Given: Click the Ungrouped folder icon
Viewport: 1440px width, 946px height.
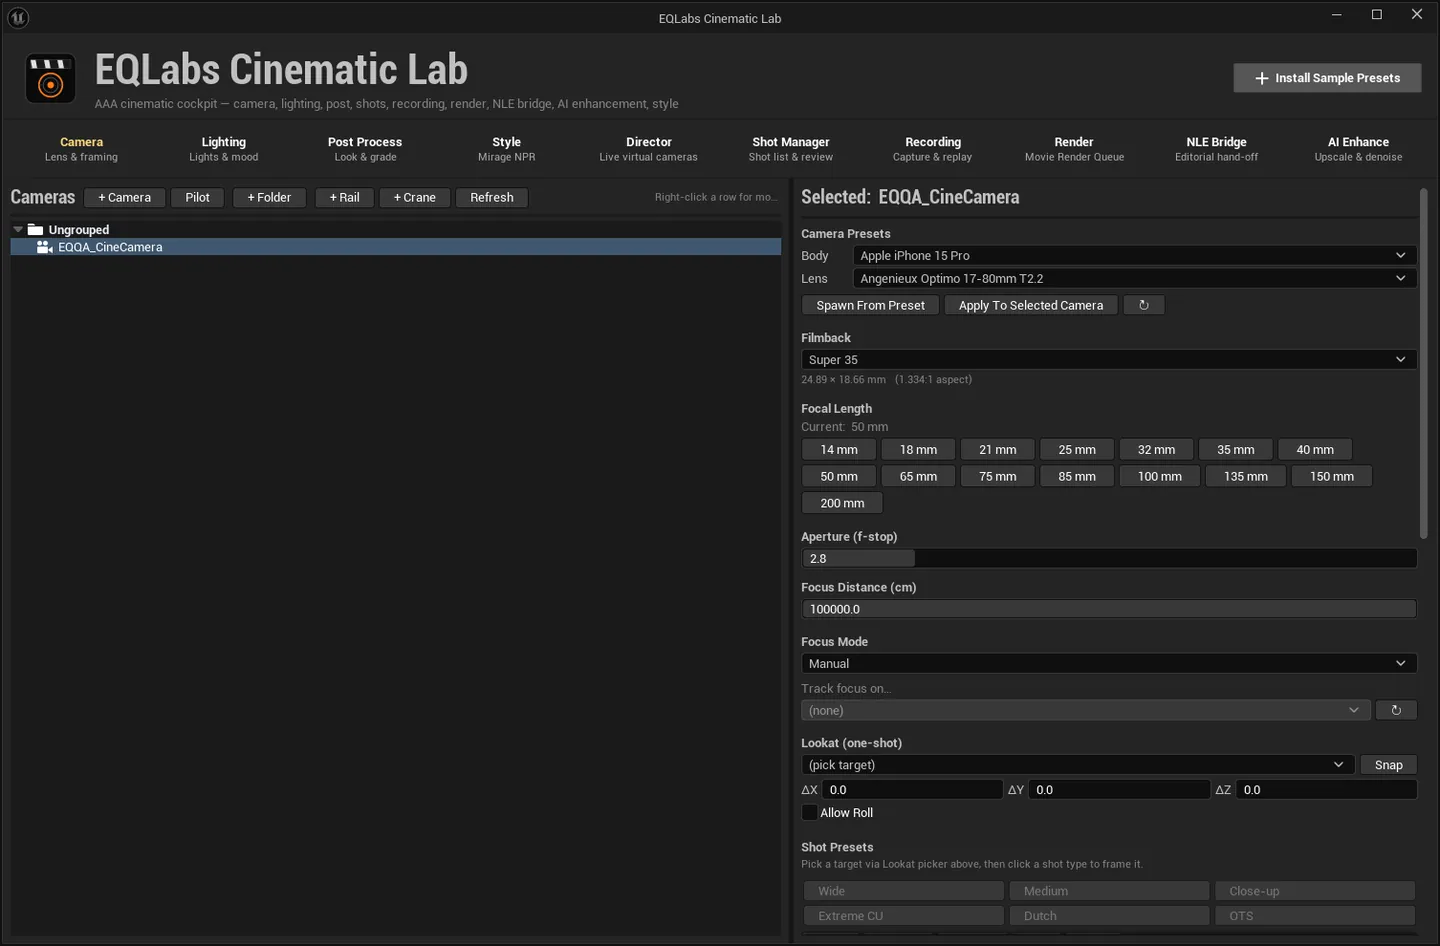Looking at the screenshot, I should coord(35,229).
